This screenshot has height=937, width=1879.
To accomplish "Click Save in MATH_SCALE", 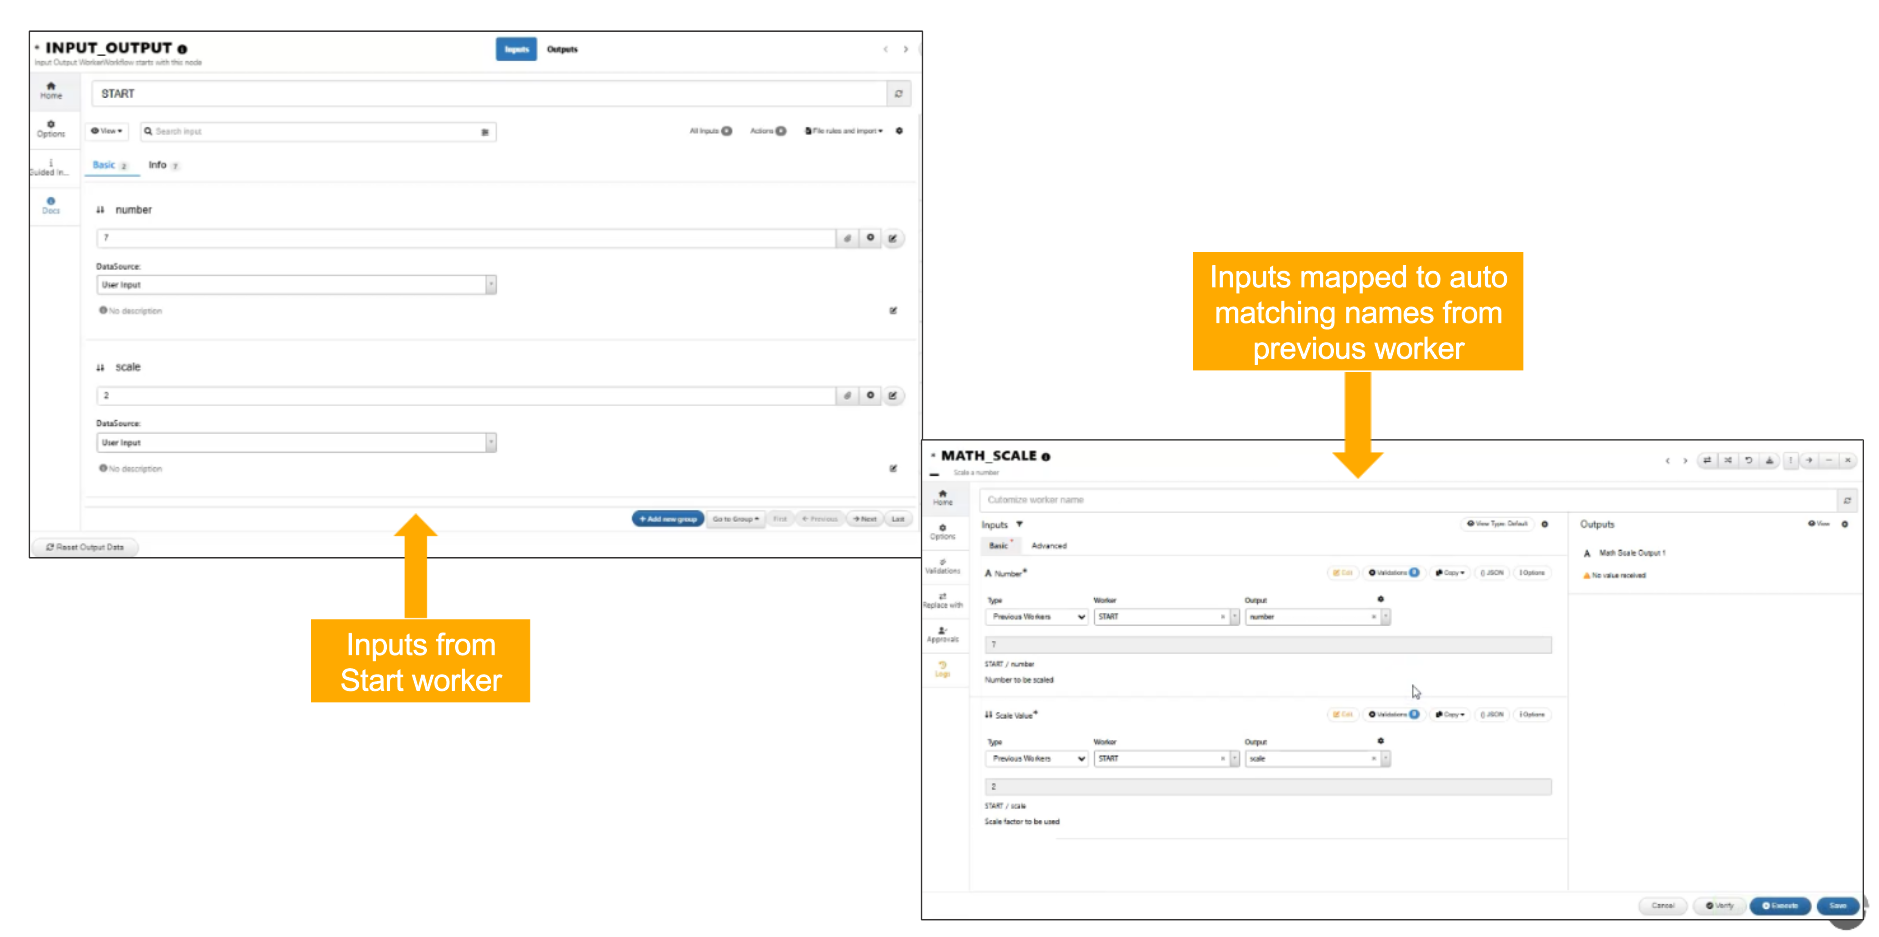I will click(x=1838, y=906).
